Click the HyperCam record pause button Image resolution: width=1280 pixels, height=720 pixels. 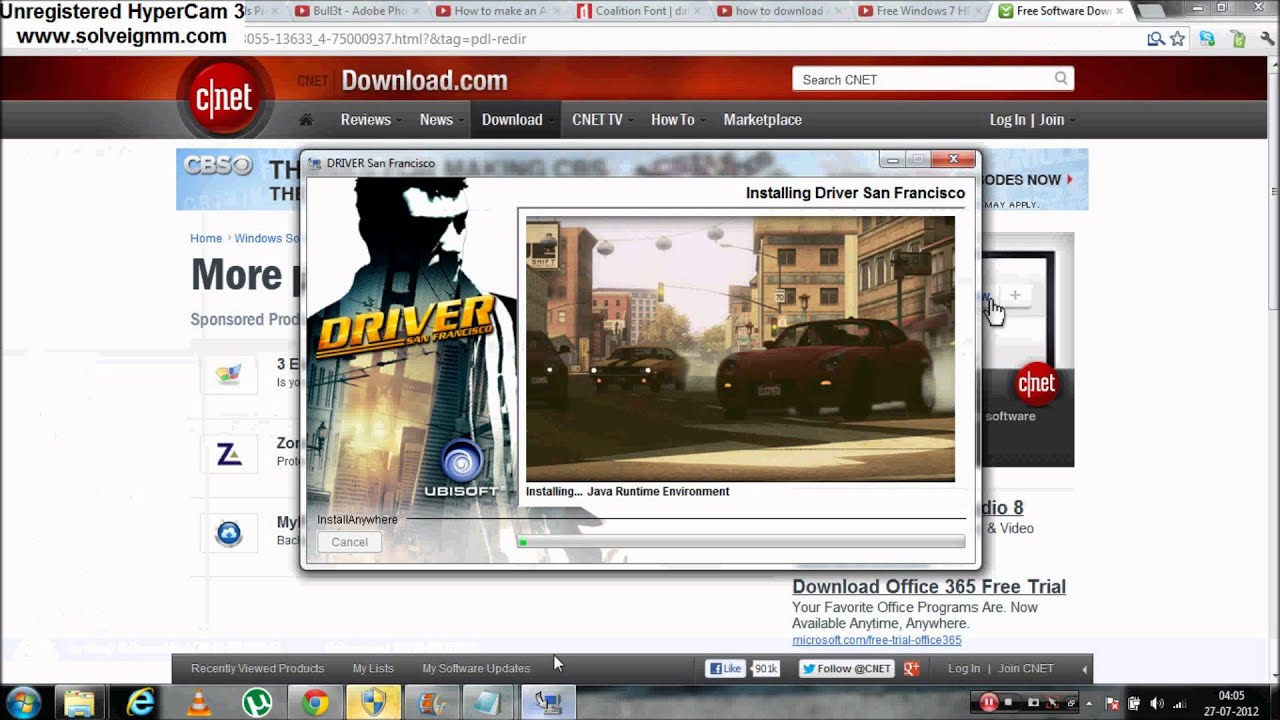coord(988,702)
